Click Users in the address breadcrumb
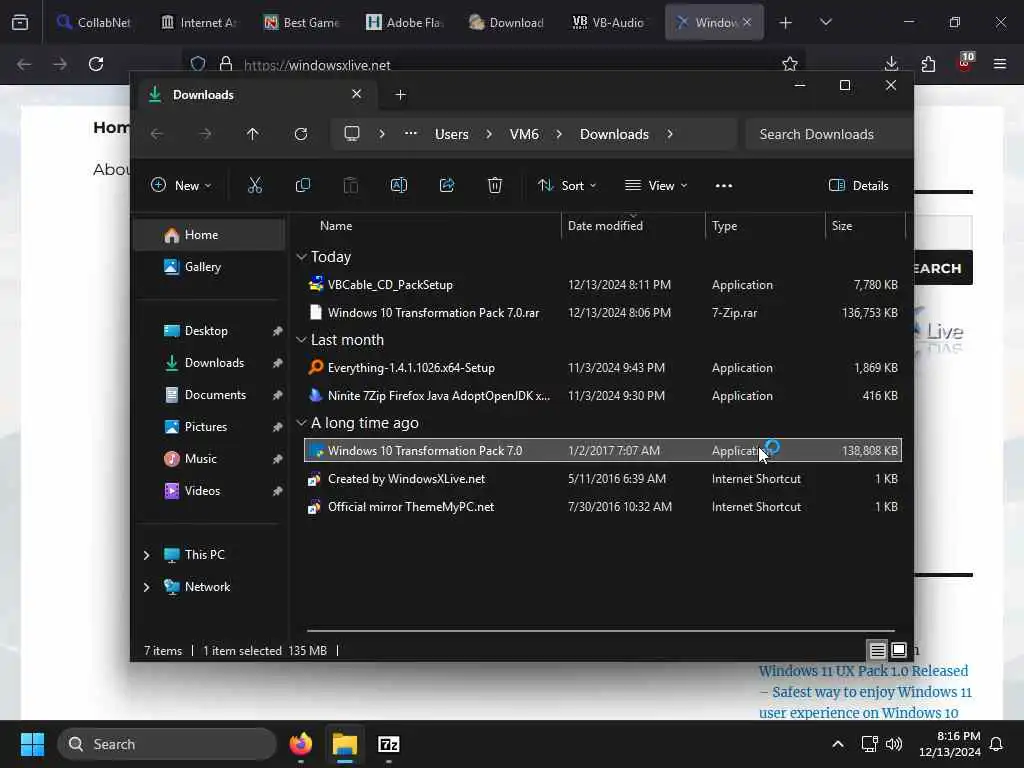This screenshot has width=1024, height=768. [451, 134]
